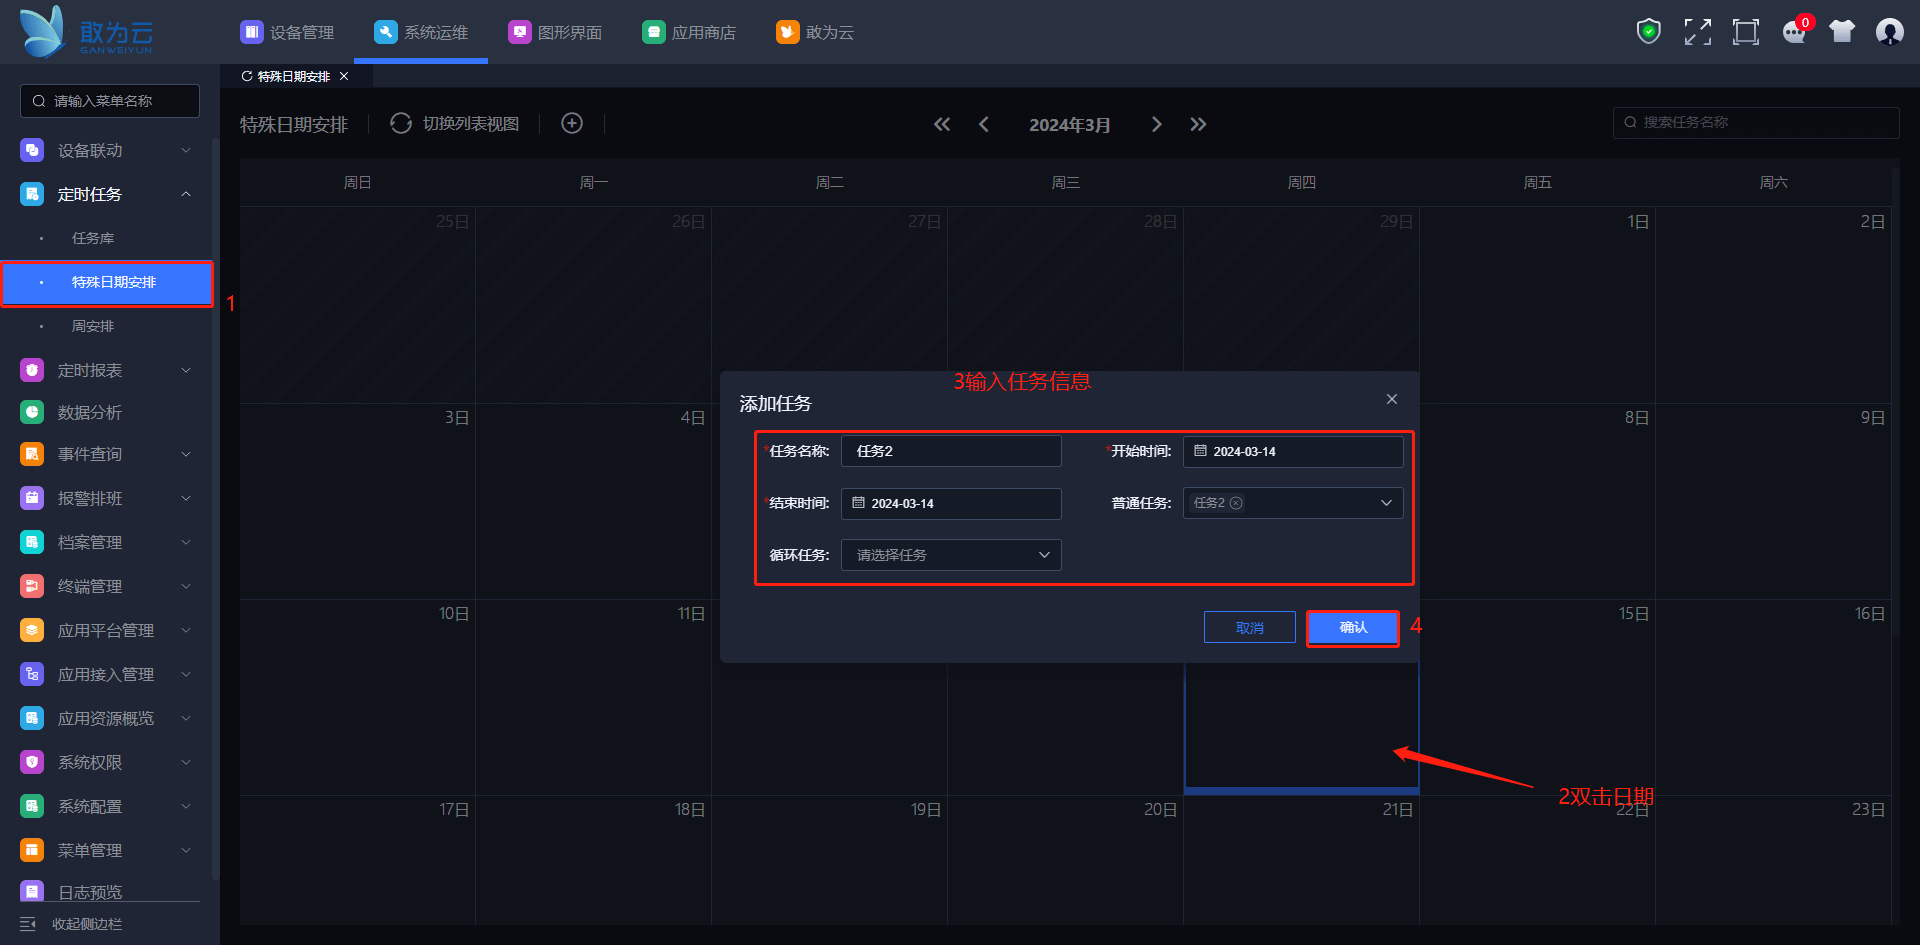Image resolution: width=1920 pixels, height=945 pixels.
Task: Open the message notifications chat icon
Action: 1794,32
